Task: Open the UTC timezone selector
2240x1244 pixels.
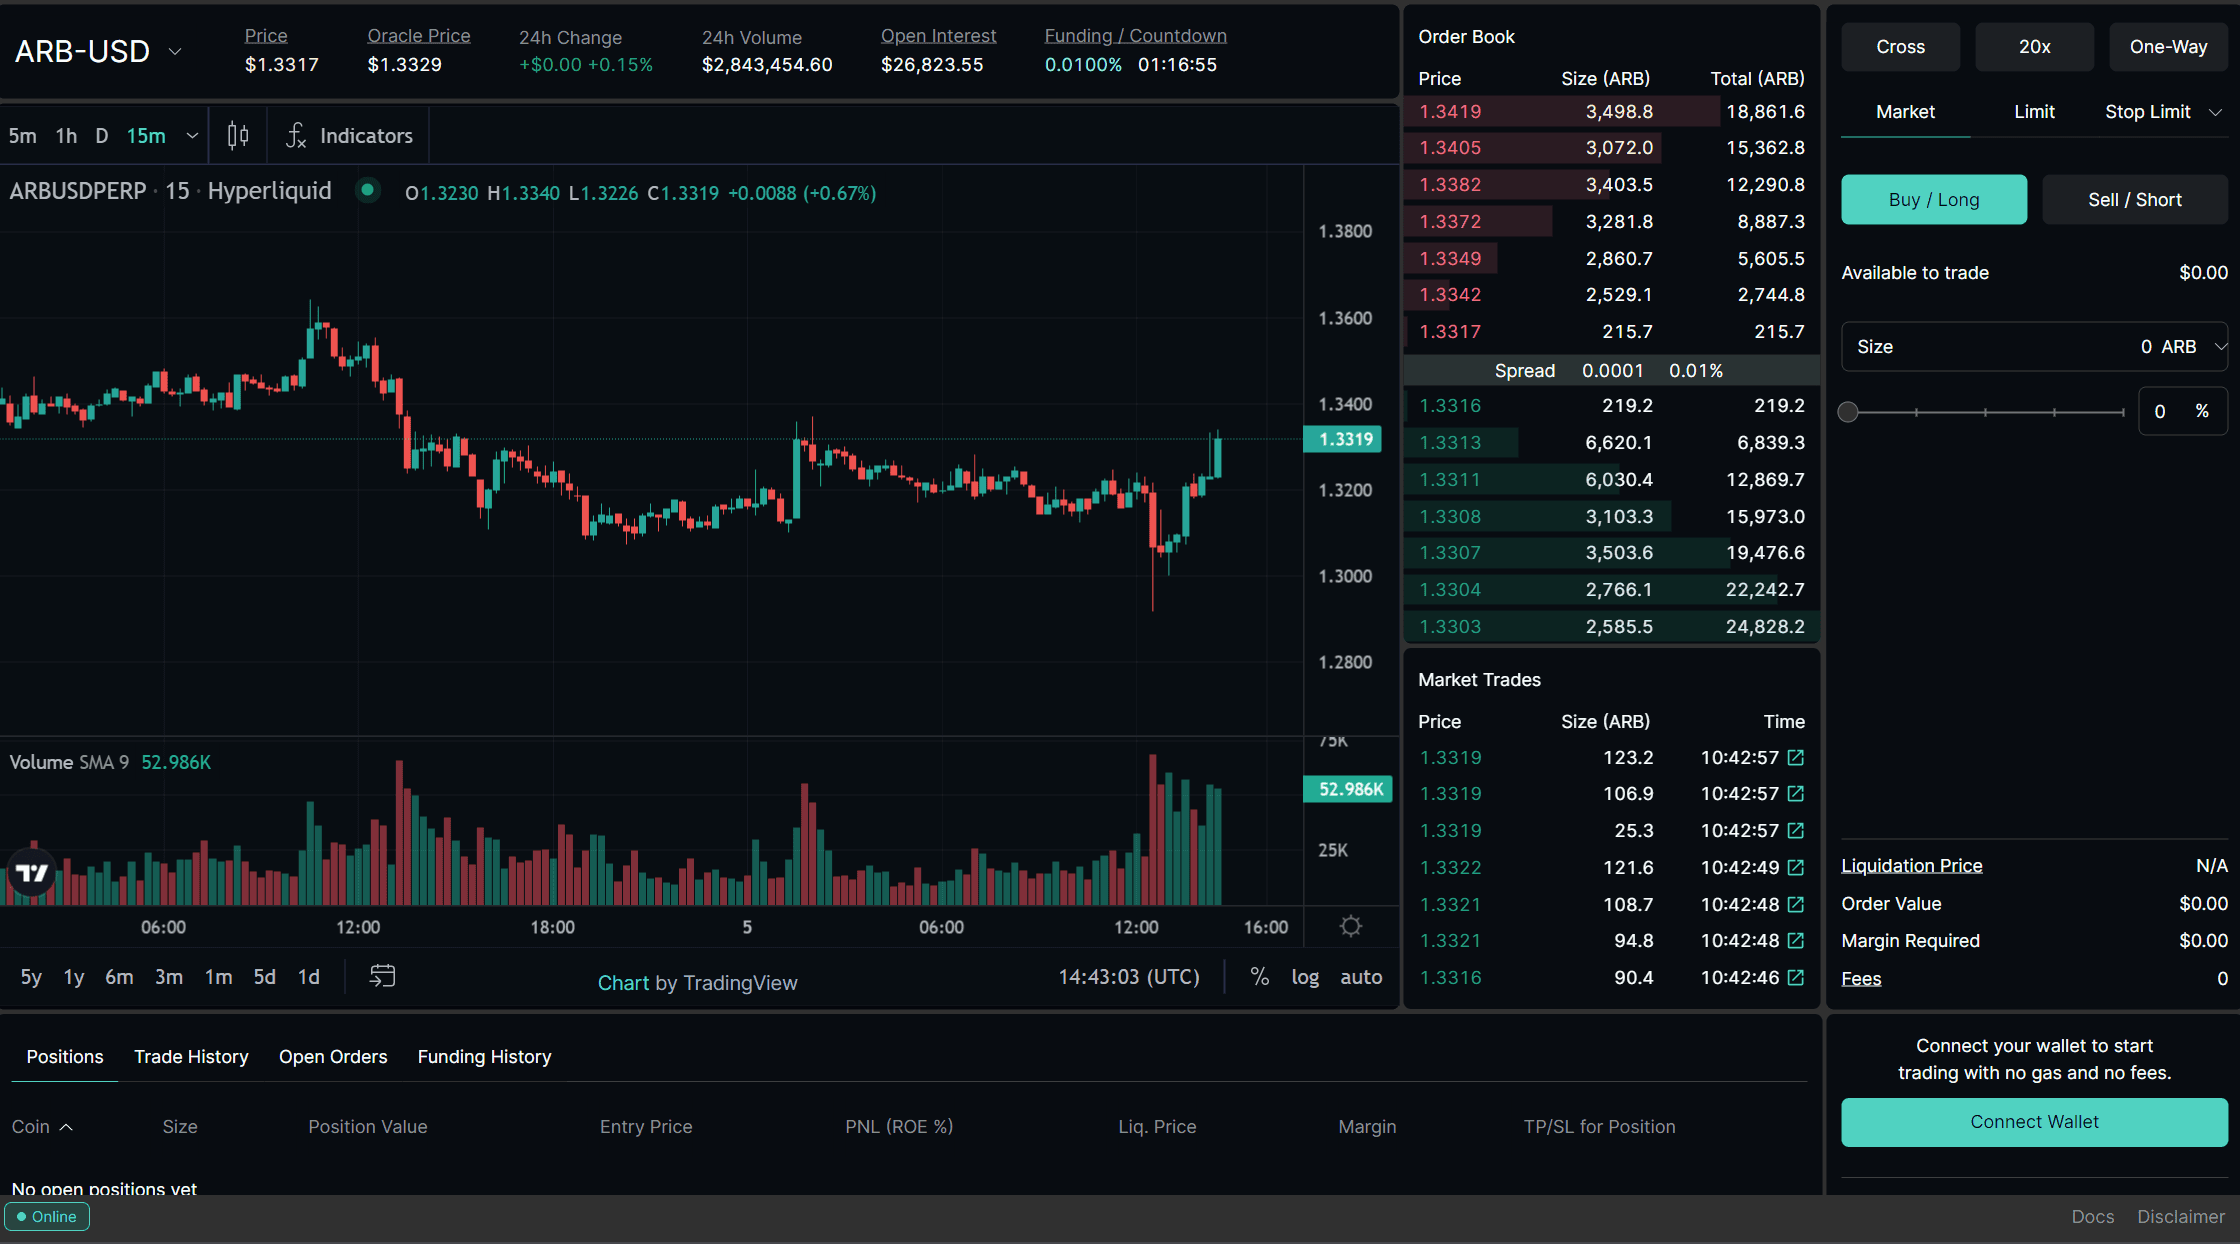Action: 1129,976
